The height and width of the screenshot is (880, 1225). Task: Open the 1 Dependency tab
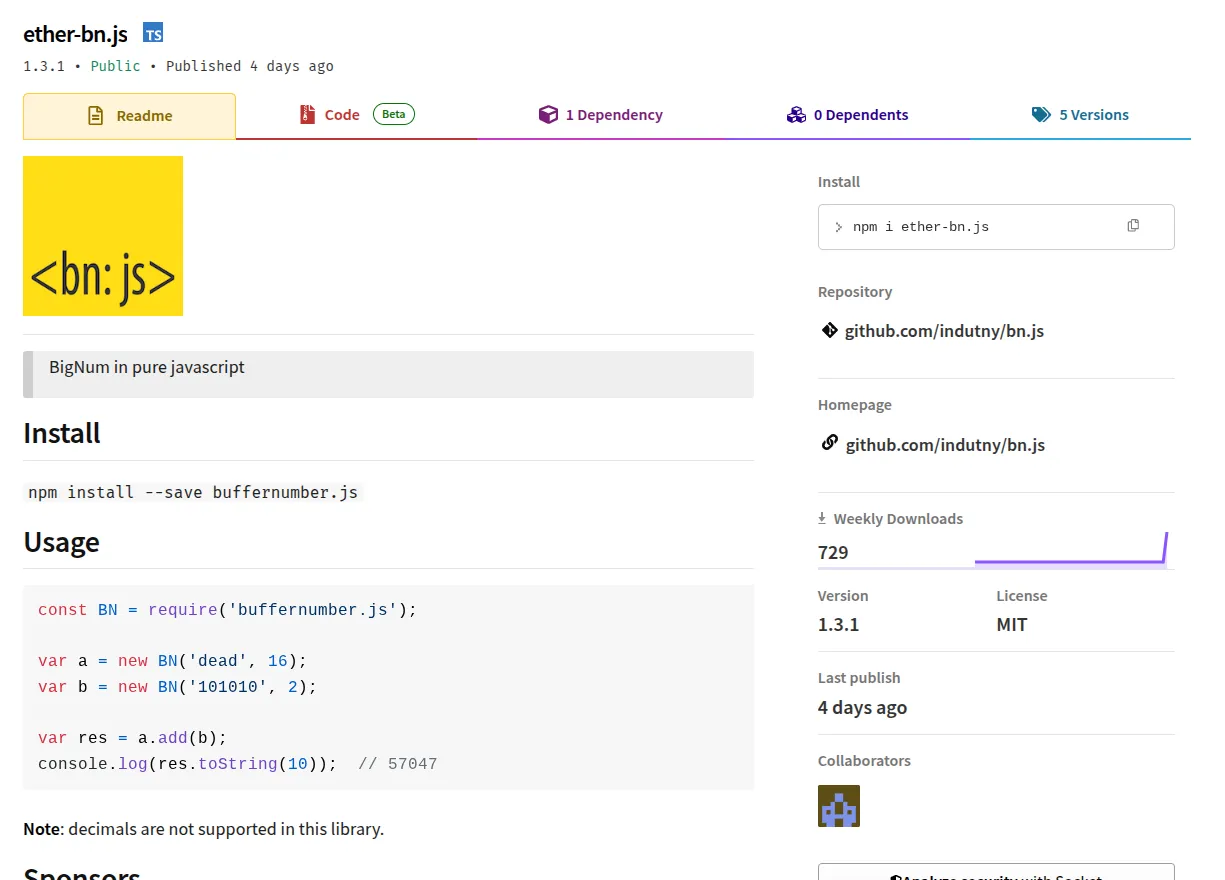click(600, 115)
